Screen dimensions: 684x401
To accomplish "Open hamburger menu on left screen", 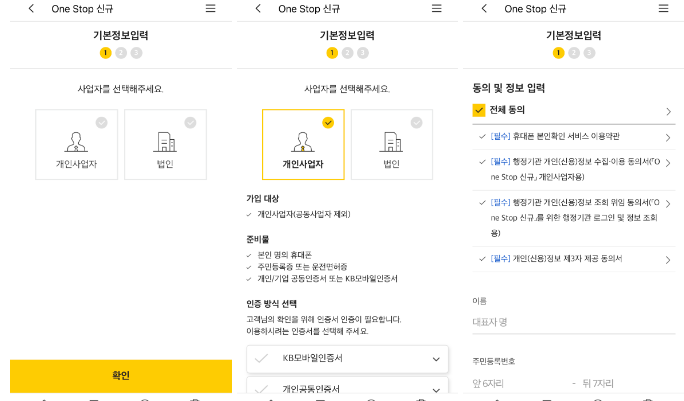I will tap(210, 8).
